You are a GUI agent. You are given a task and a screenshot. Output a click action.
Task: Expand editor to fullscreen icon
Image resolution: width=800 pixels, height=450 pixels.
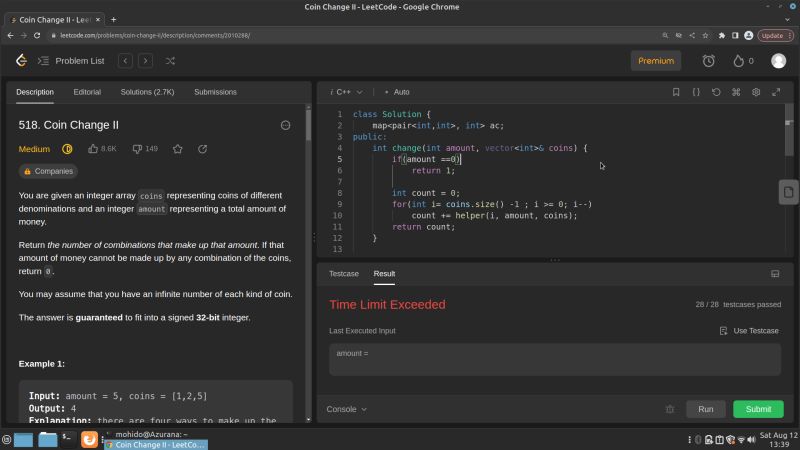(x=776, y=92)
